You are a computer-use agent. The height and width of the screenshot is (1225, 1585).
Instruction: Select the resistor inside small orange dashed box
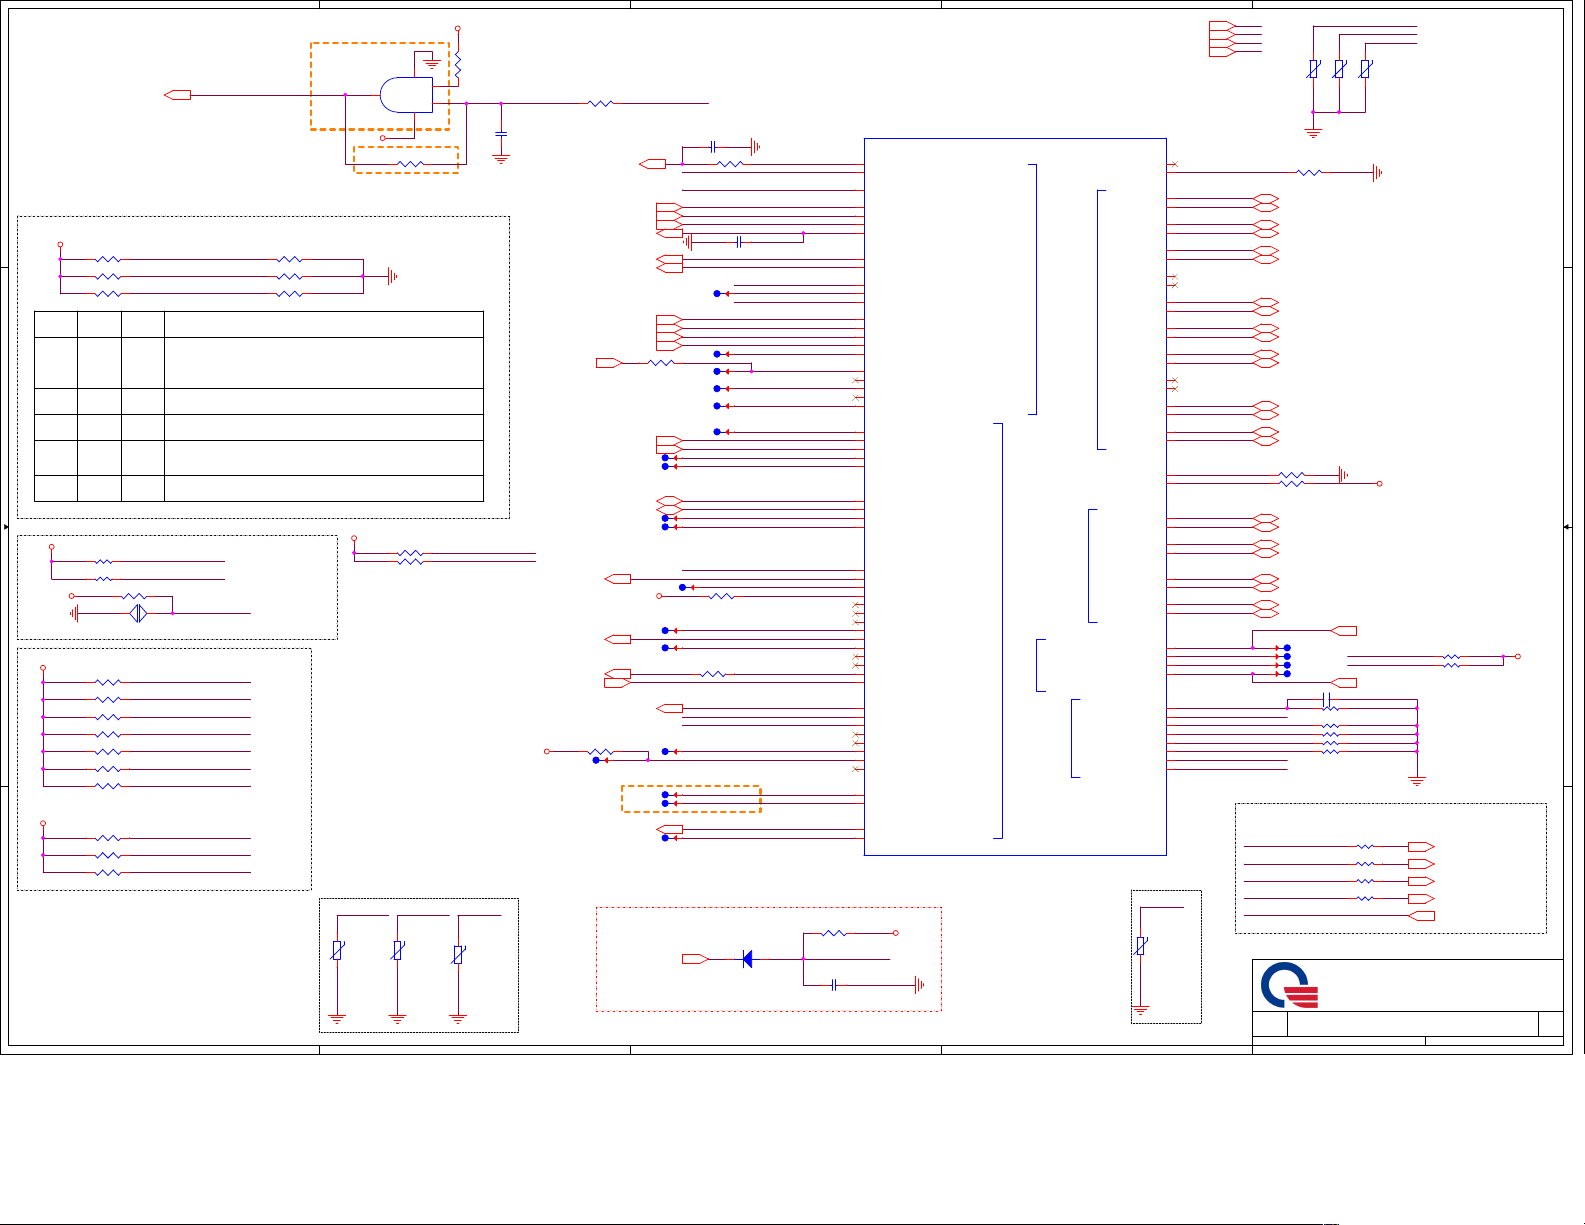[x=411, y=164]
